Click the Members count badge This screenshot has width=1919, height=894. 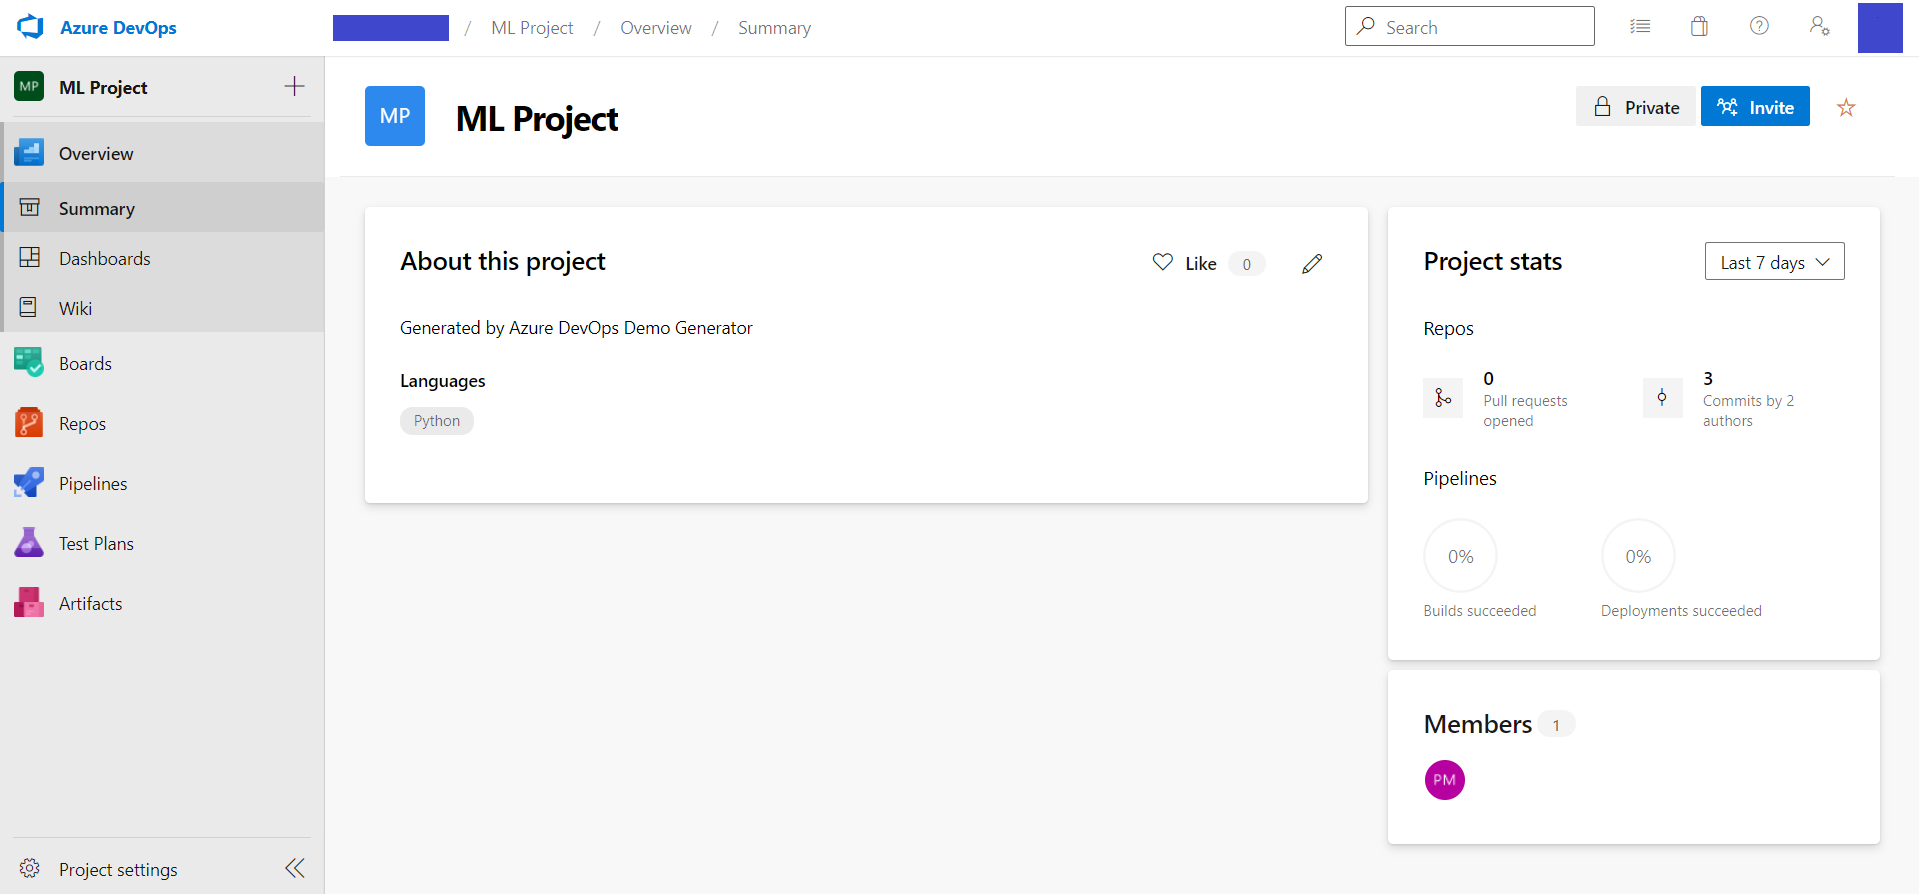click(x=1556, y=725)
